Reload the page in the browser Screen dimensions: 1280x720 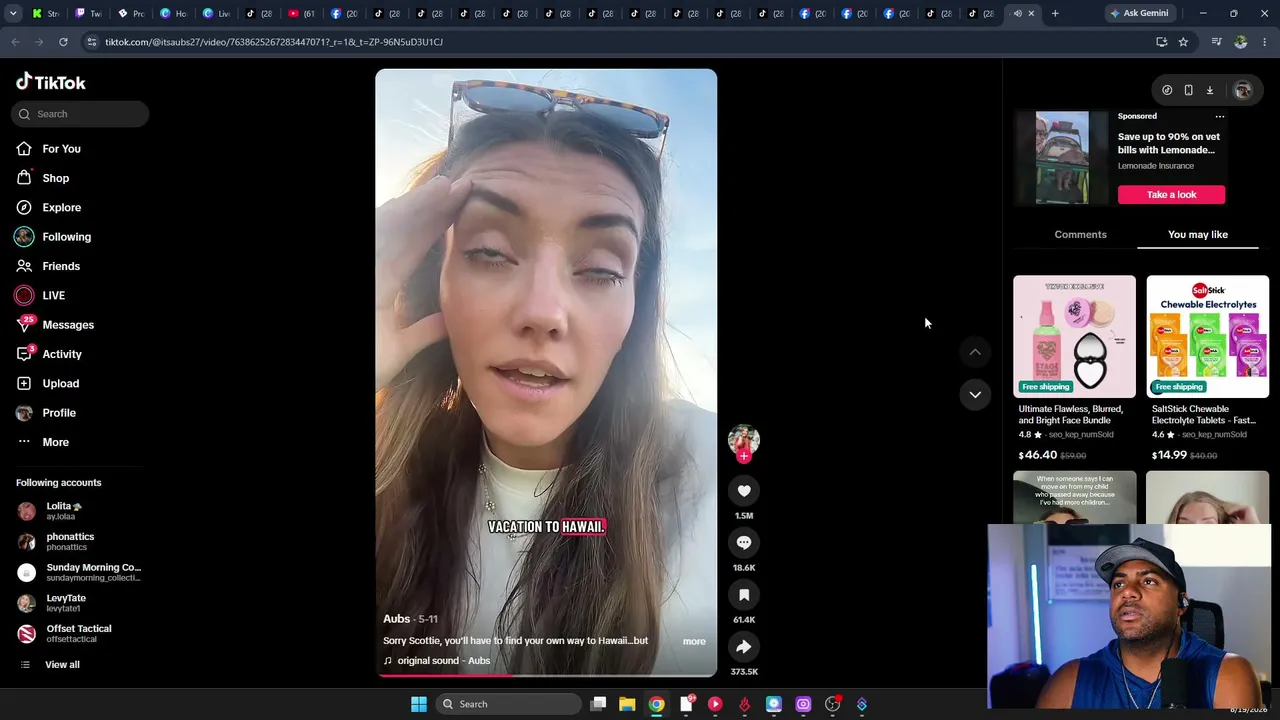pos(63,42)
